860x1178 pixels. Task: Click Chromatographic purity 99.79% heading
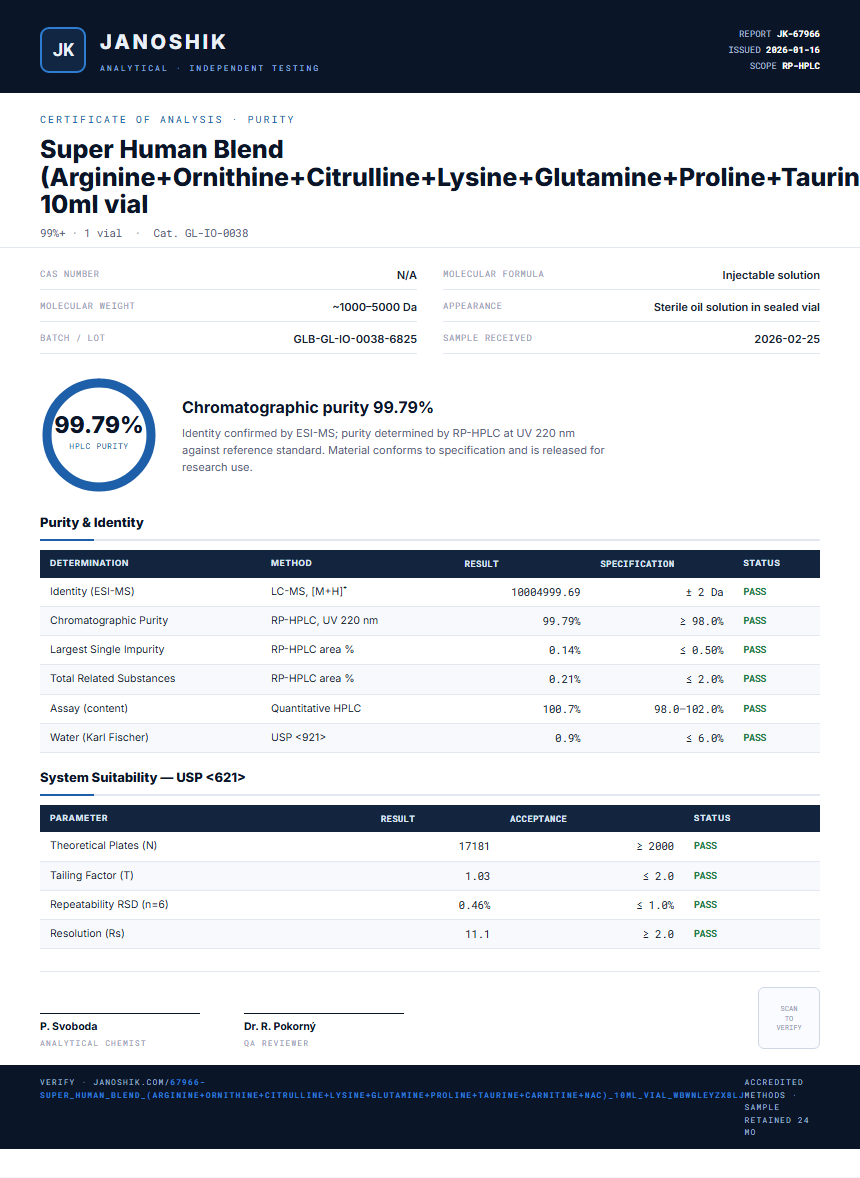coord(307,407)
